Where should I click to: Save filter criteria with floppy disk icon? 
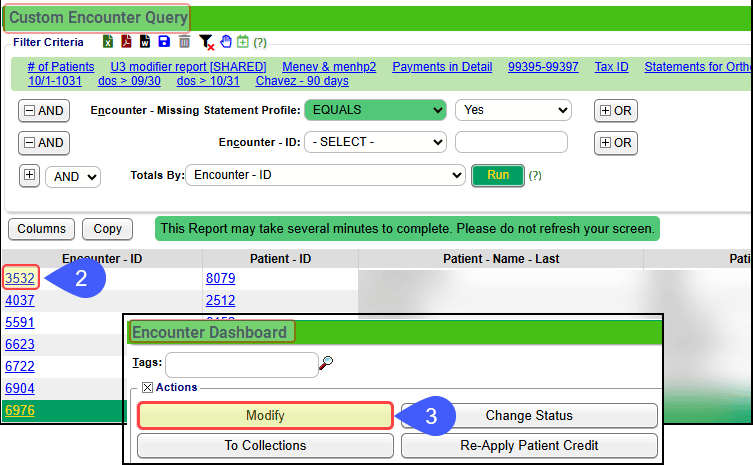click(x=164, y=42)
